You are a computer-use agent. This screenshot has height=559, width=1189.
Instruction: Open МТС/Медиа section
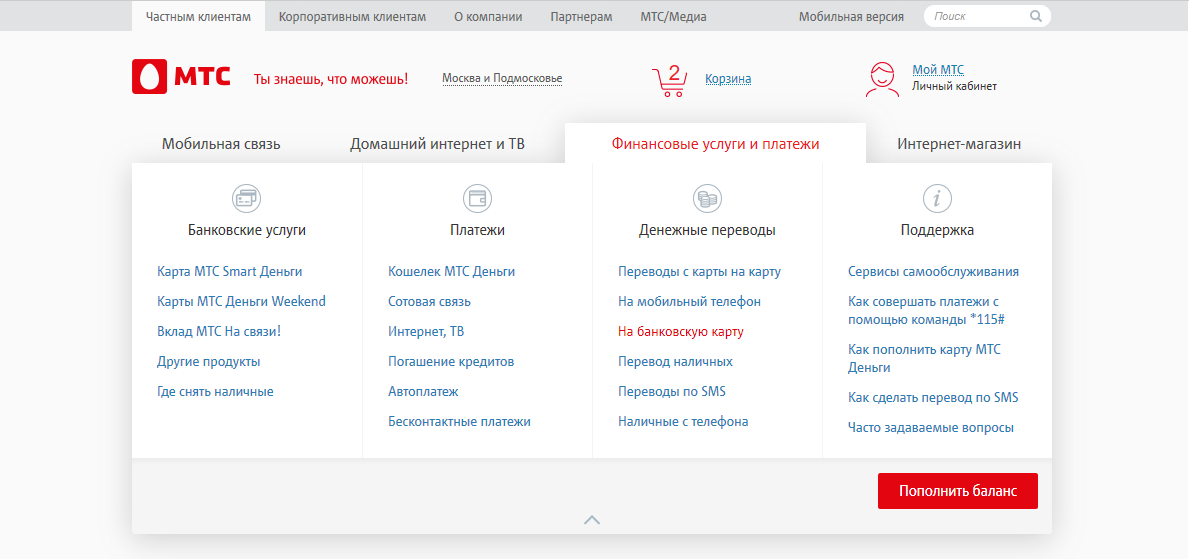(673, 17)
